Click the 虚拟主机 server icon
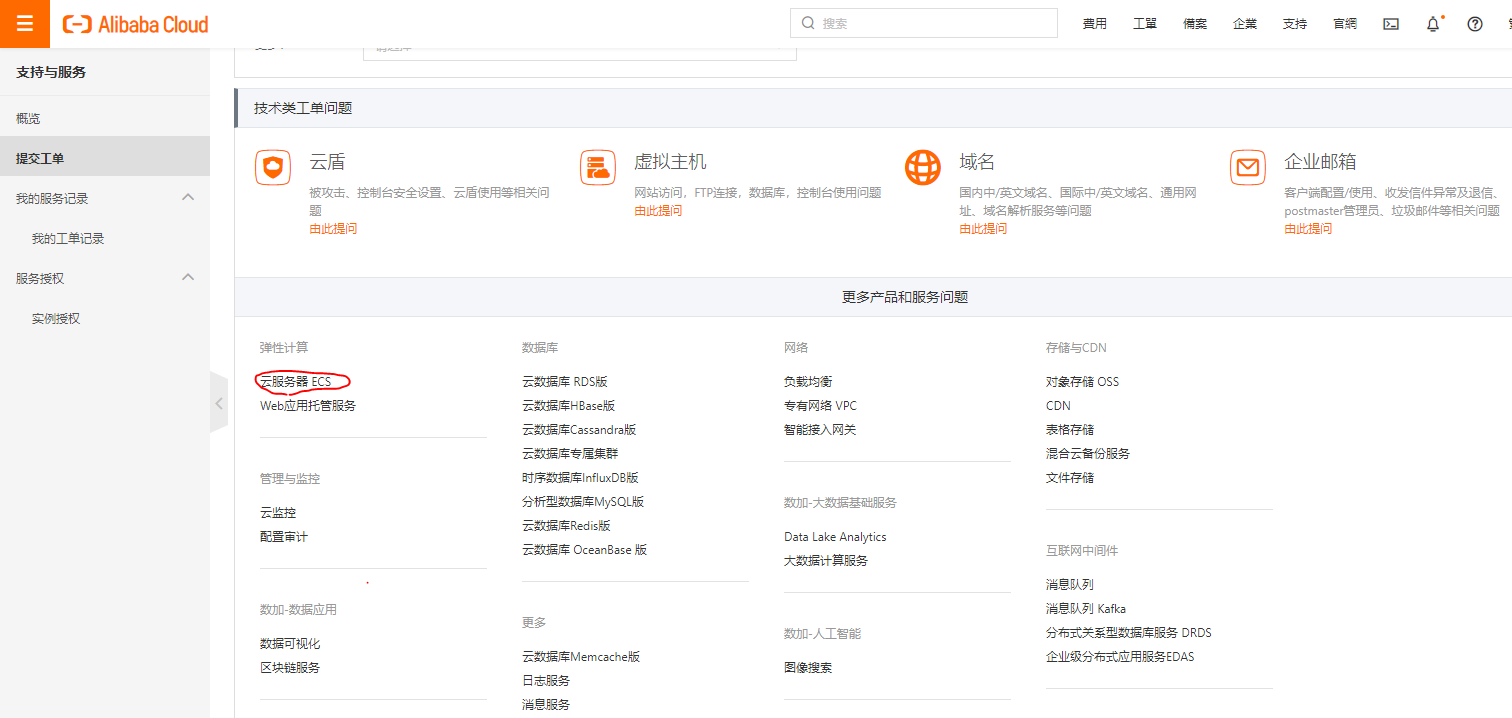Viewport: 1512px width, 718px height. coord(598,167)
